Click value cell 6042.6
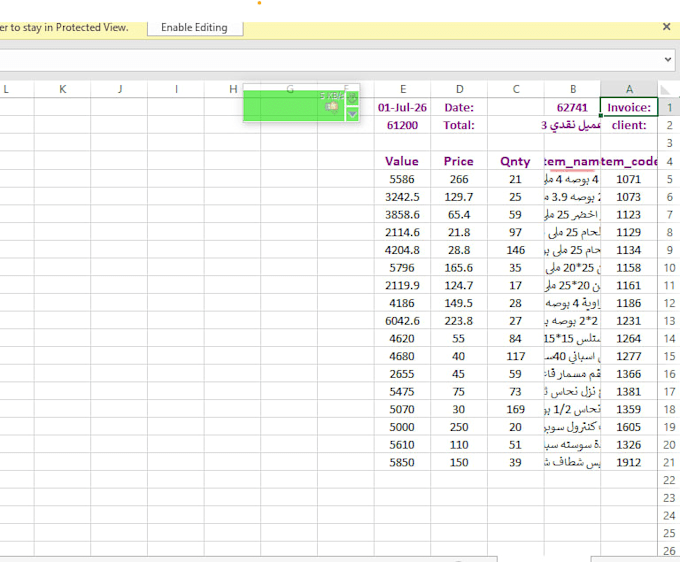This screenshot has height=562, width=680. tap(402, 321)
